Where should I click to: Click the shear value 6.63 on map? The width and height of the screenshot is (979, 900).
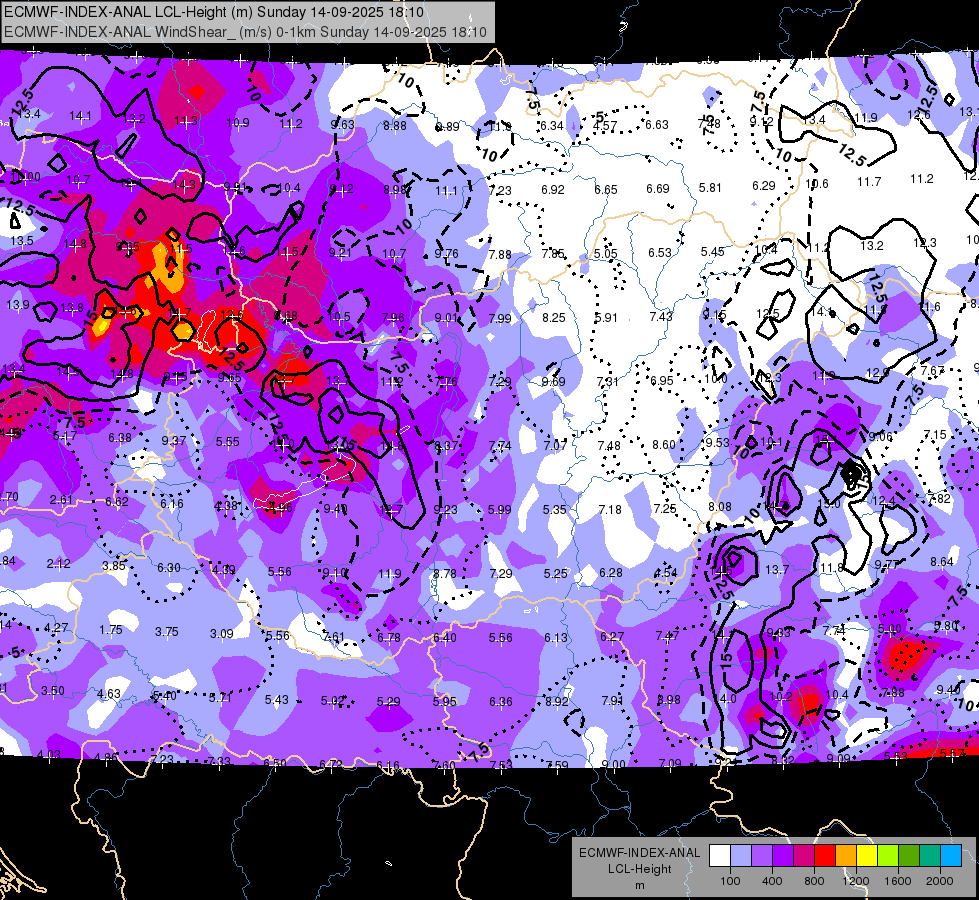point(657,125)
